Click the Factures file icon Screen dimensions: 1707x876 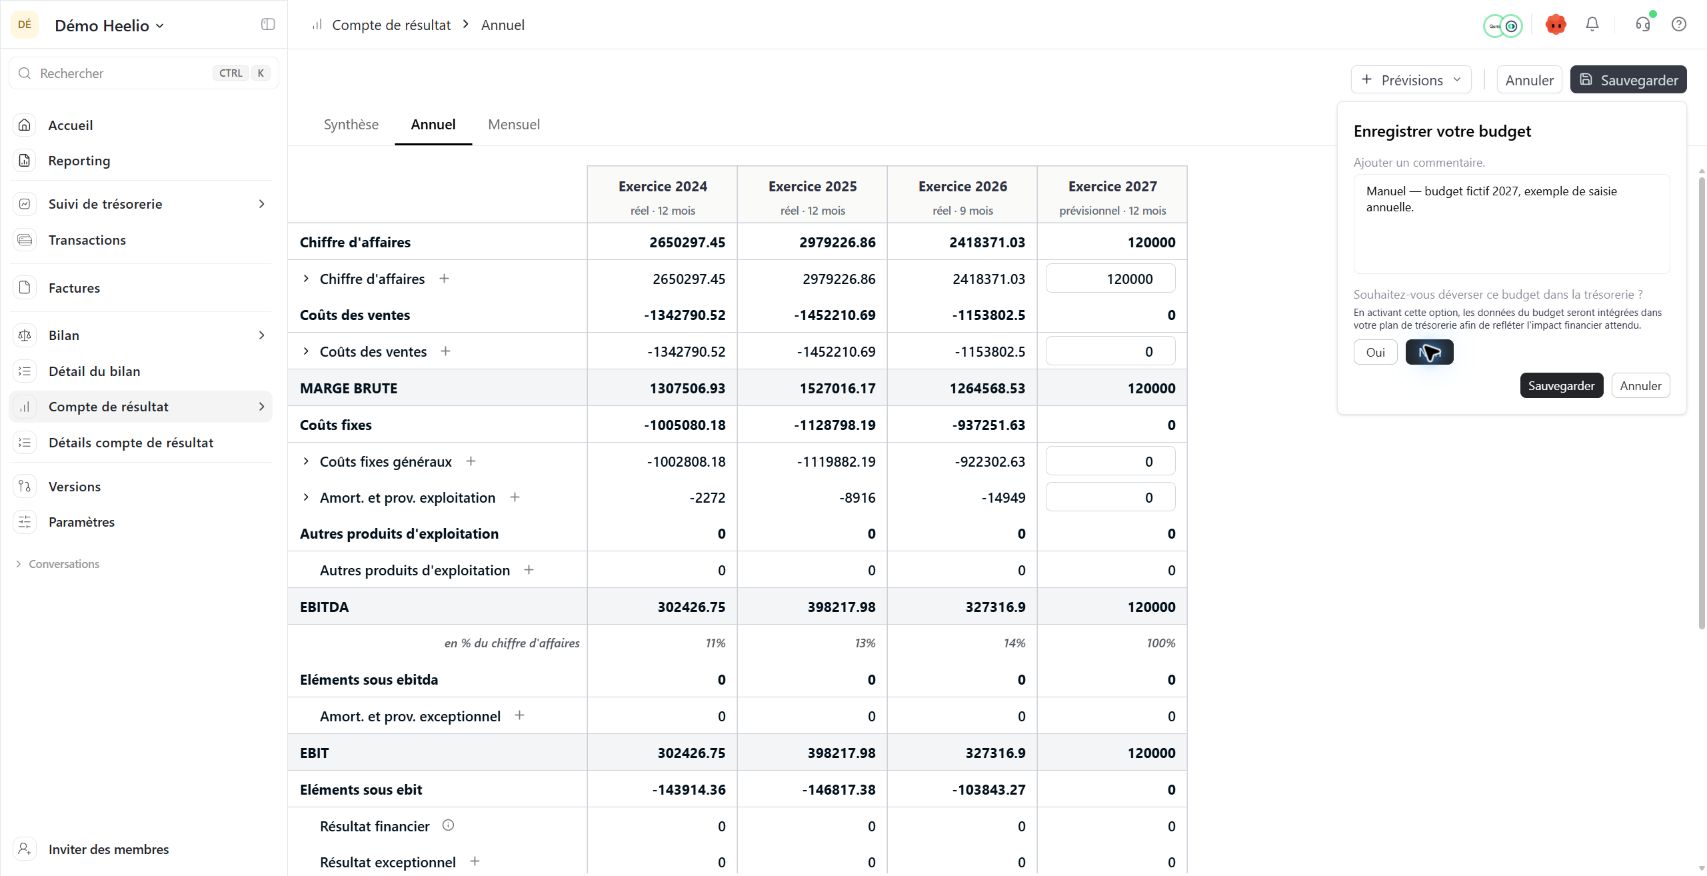tap(25, 288)
